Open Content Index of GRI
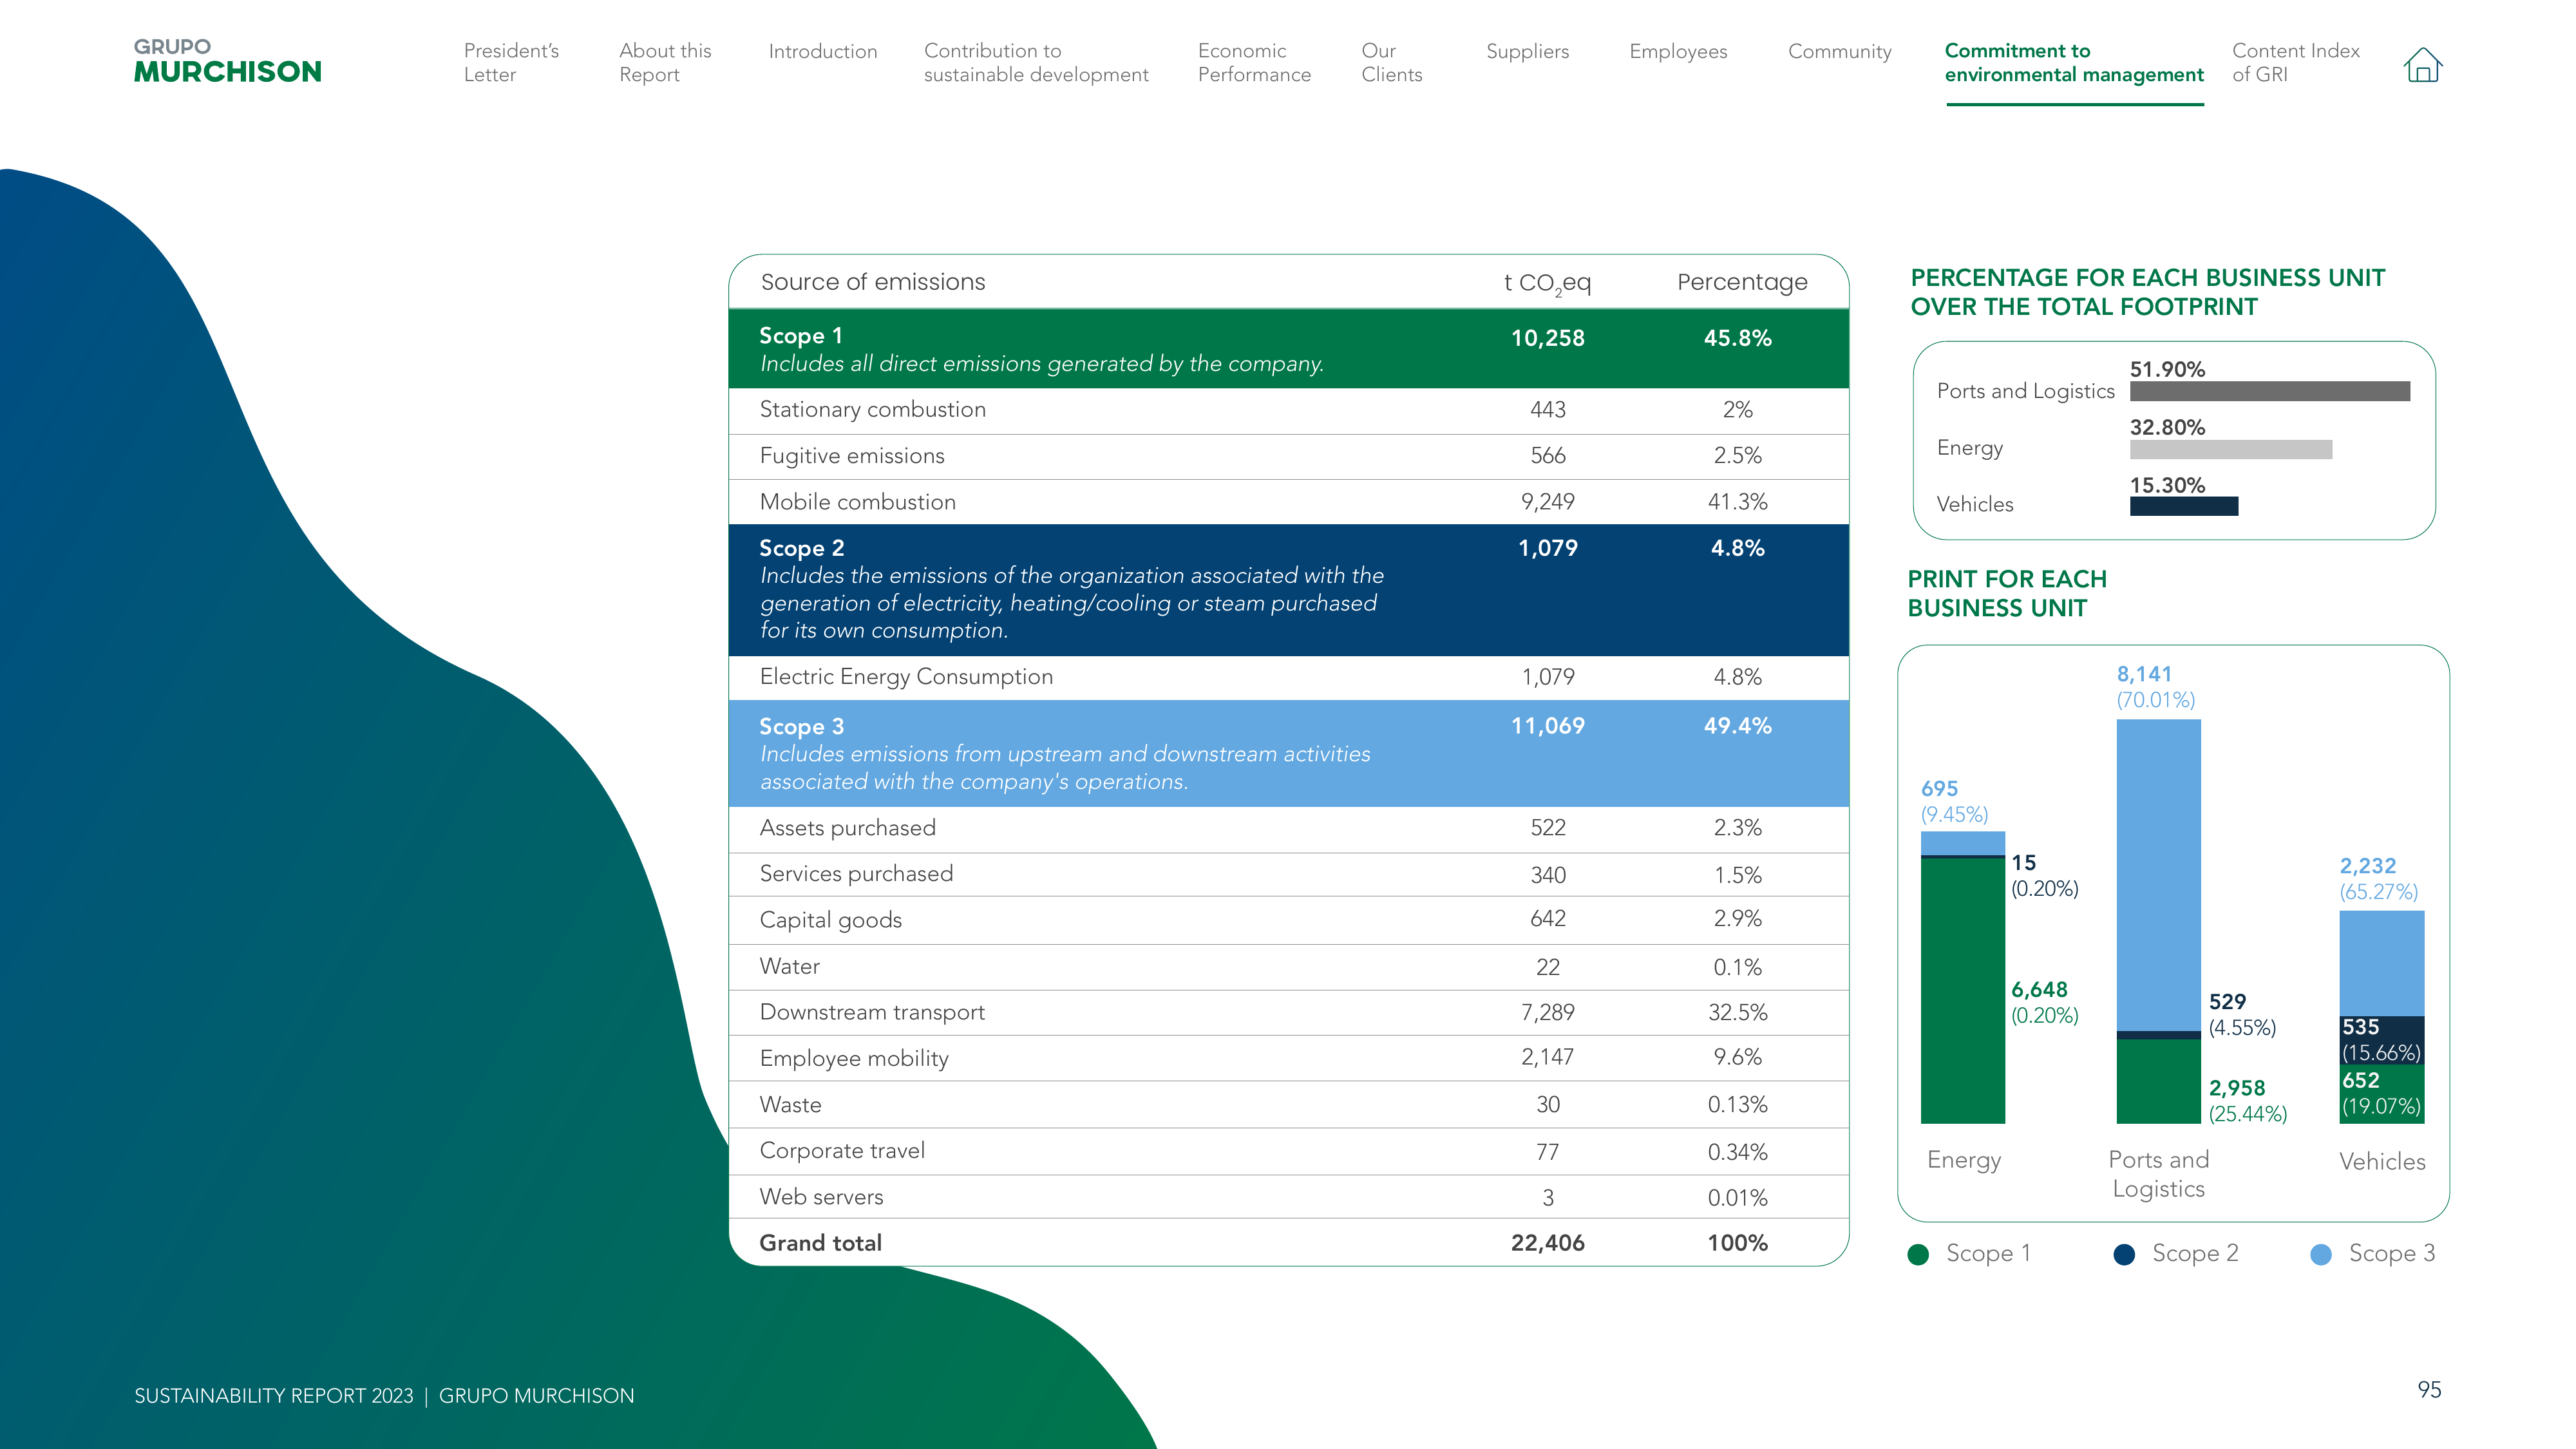Screen dimensions: 2576x1449 pos(2295,62)
